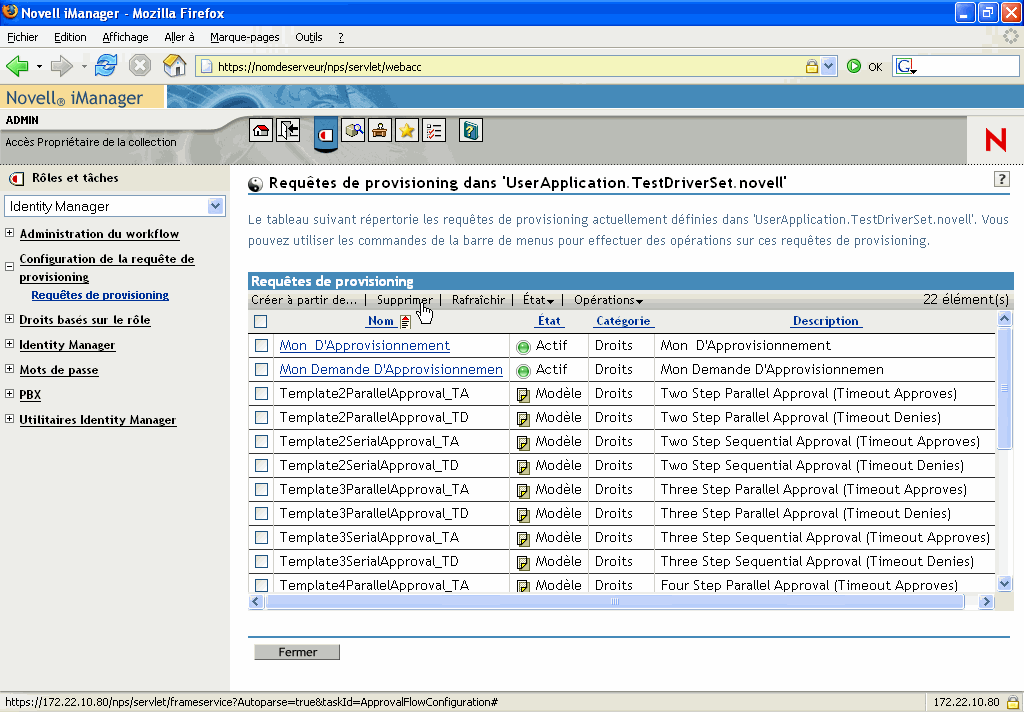The image size is (1024, 712).
Task: Click the page help question mark icon
Action: (x=1001, y=178)
